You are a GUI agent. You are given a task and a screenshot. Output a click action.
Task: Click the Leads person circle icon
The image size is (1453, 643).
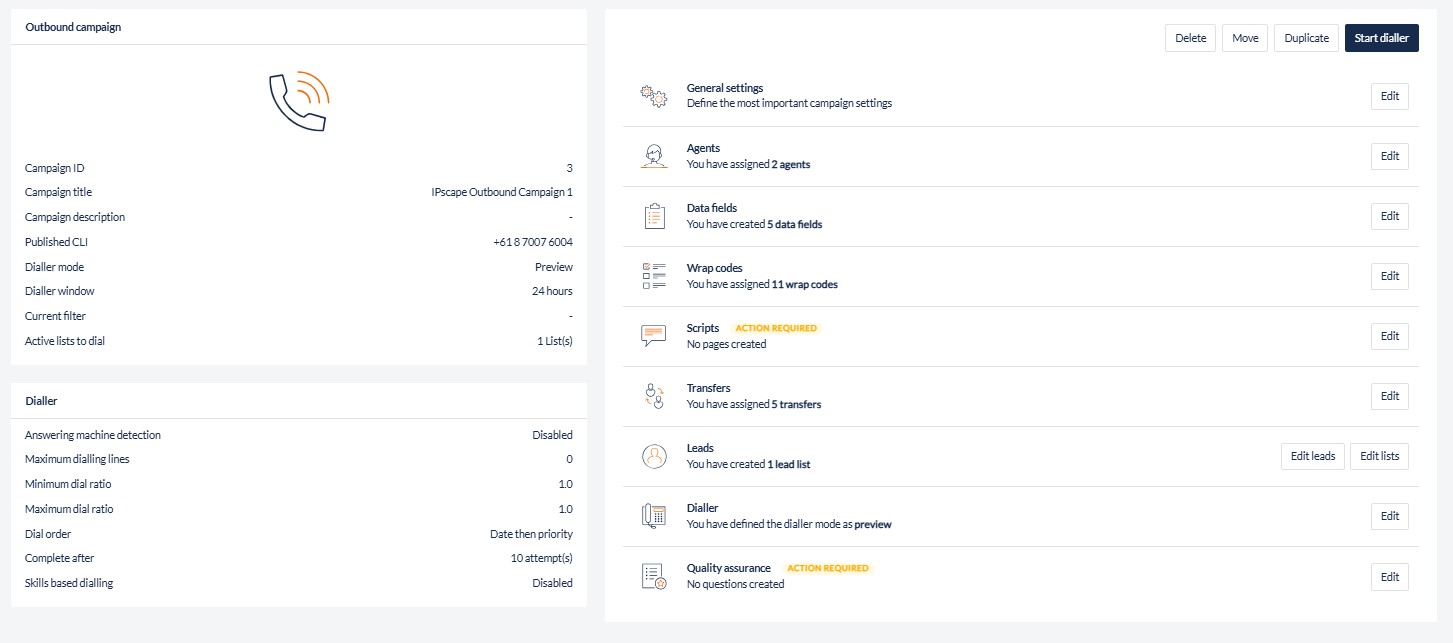point(653,456)
